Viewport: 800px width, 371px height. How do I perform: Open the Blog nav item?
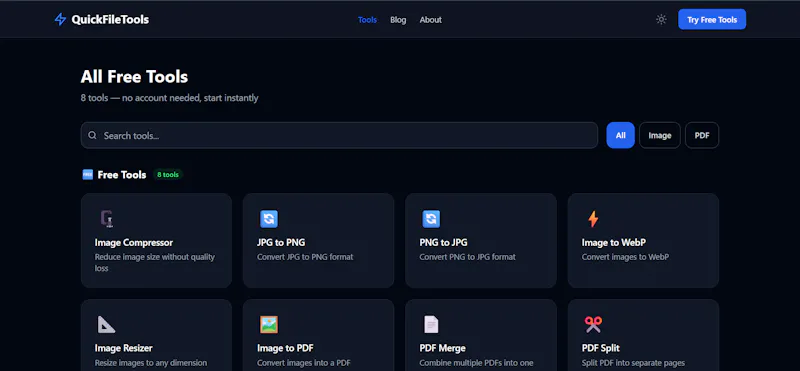tap(398, 20)
